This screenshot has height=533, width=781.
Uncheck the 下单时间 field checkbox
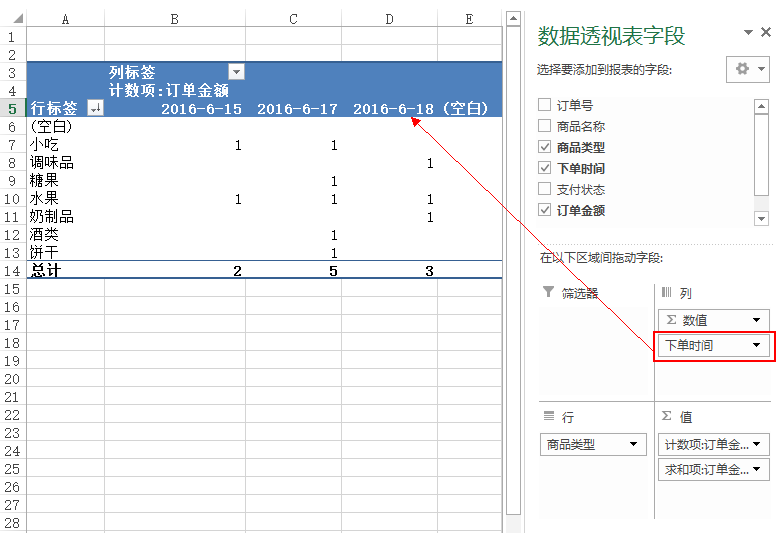tap(544, 167)
